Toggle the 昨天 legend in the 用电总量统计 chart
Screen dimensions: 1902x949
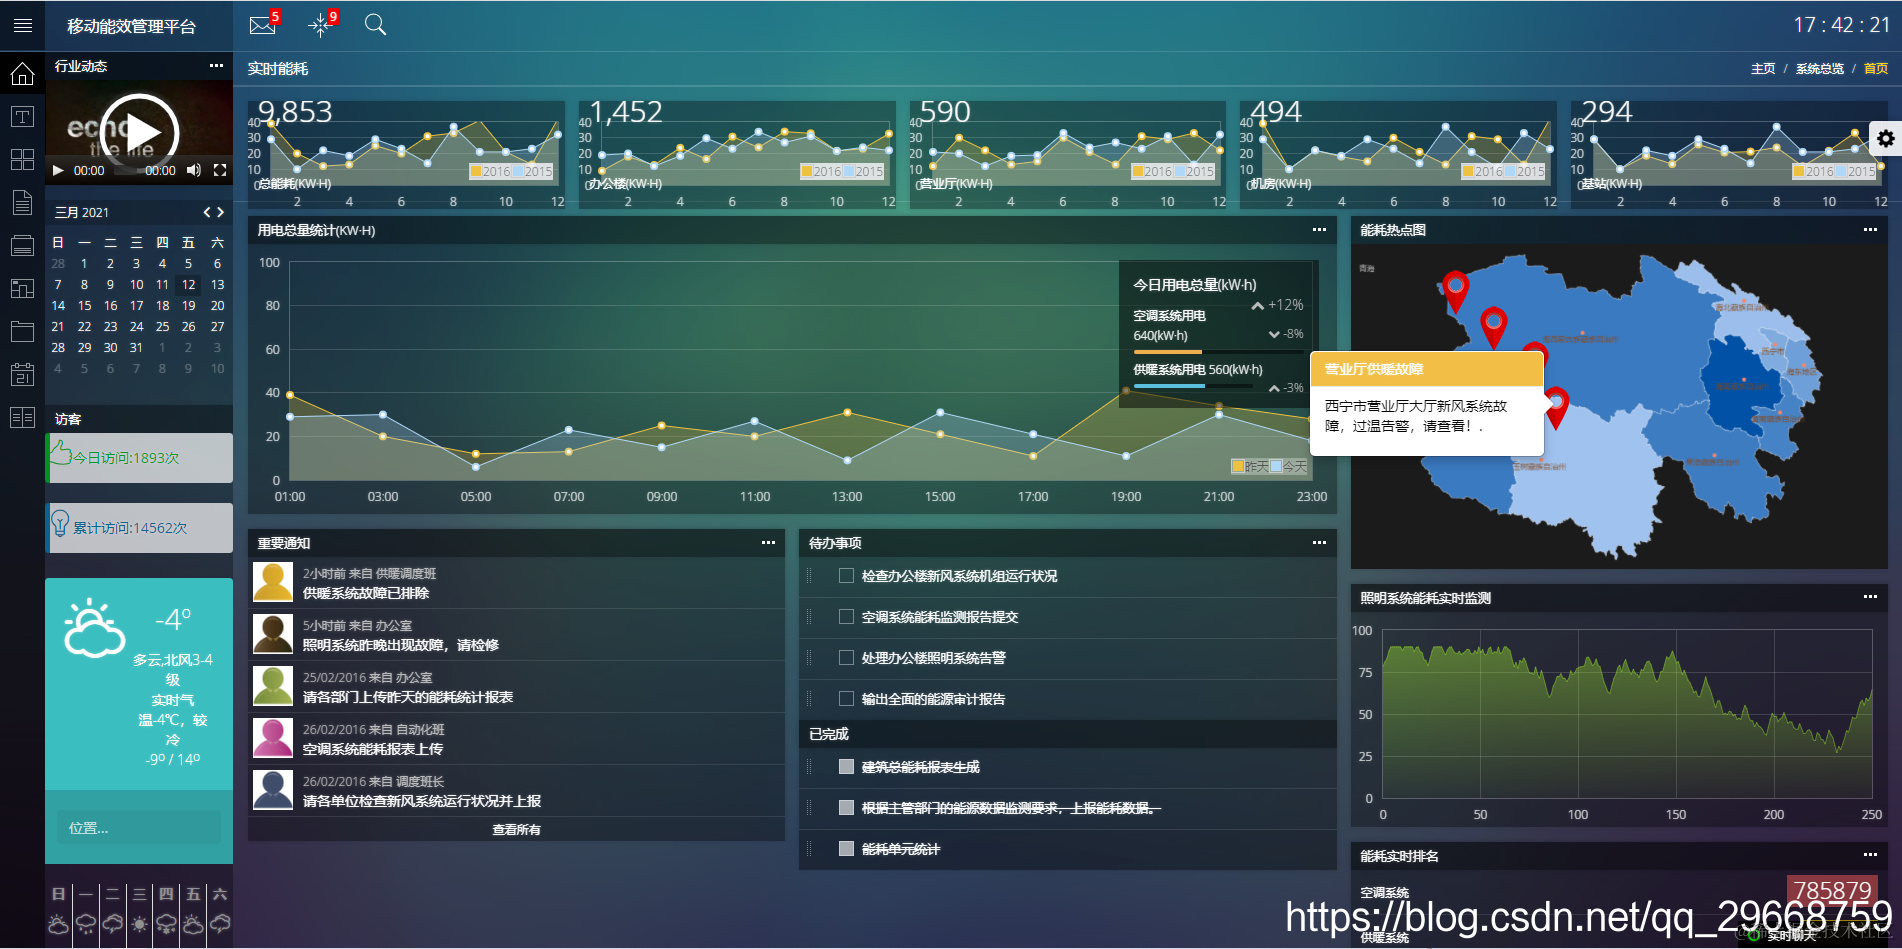tap(1250, 467)
